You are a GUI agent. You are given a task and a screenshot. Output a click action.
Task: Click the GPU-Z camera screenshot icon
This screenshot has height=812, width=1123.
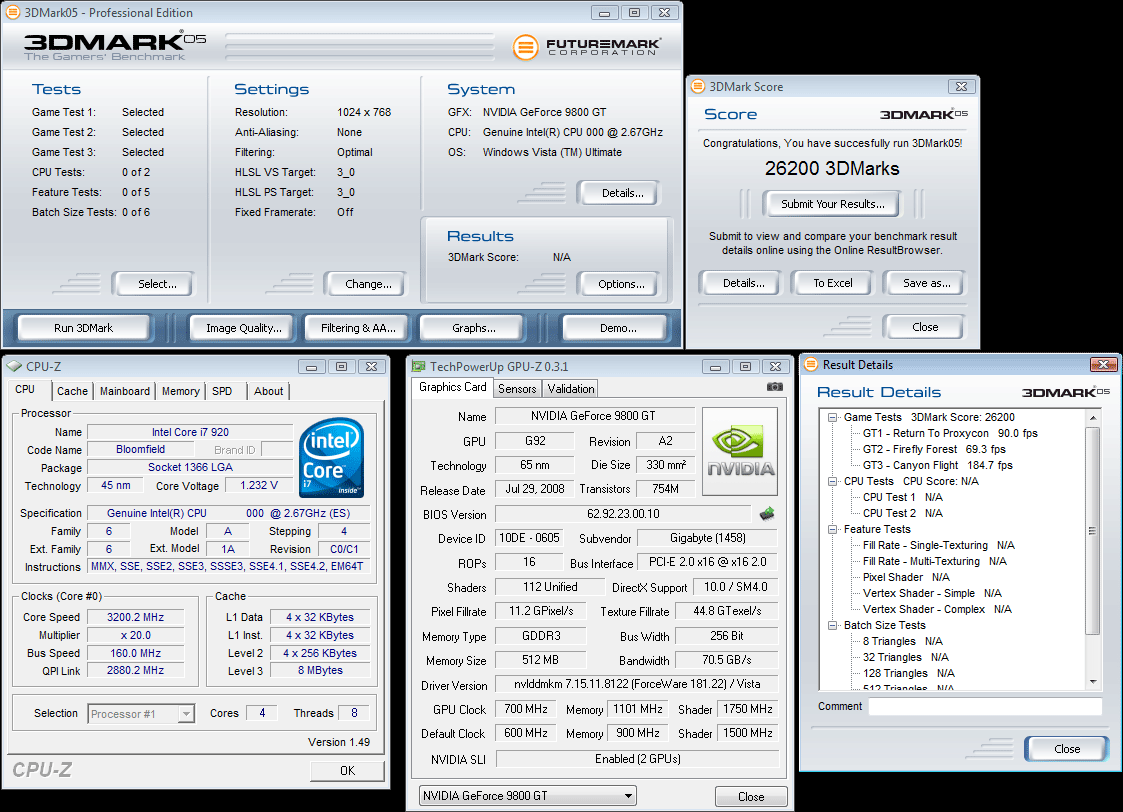(774, 387)
